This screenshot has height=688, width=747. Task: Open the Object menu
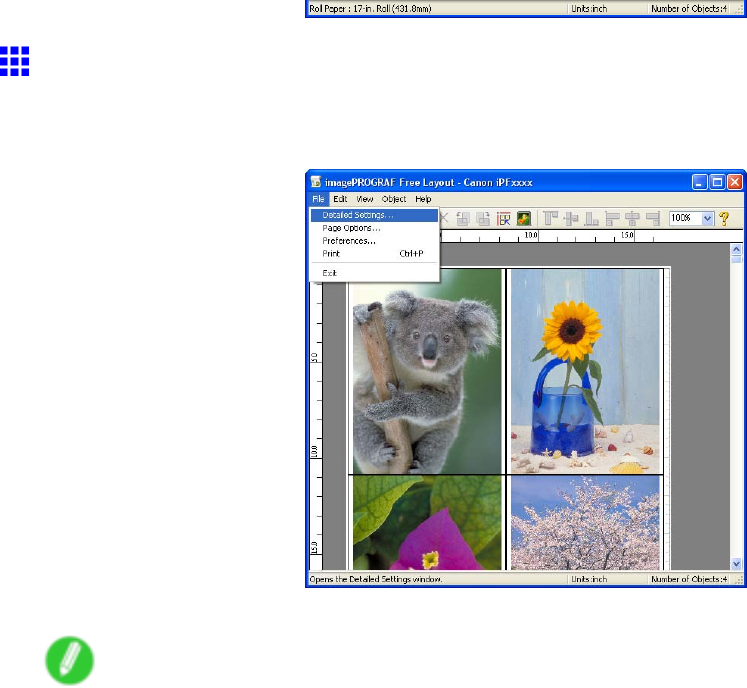pos(393,200)
